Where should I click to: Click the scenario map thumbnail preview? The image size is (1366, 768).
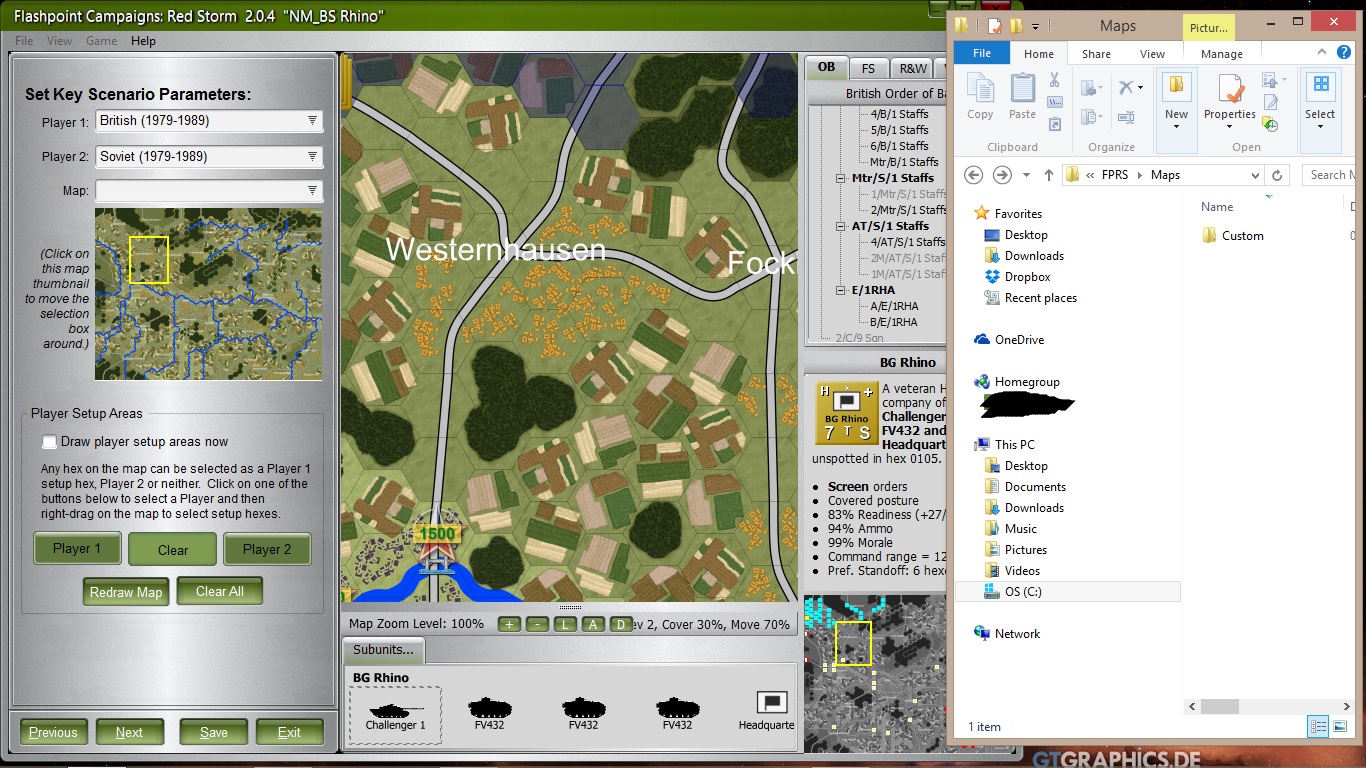(208, 294)
